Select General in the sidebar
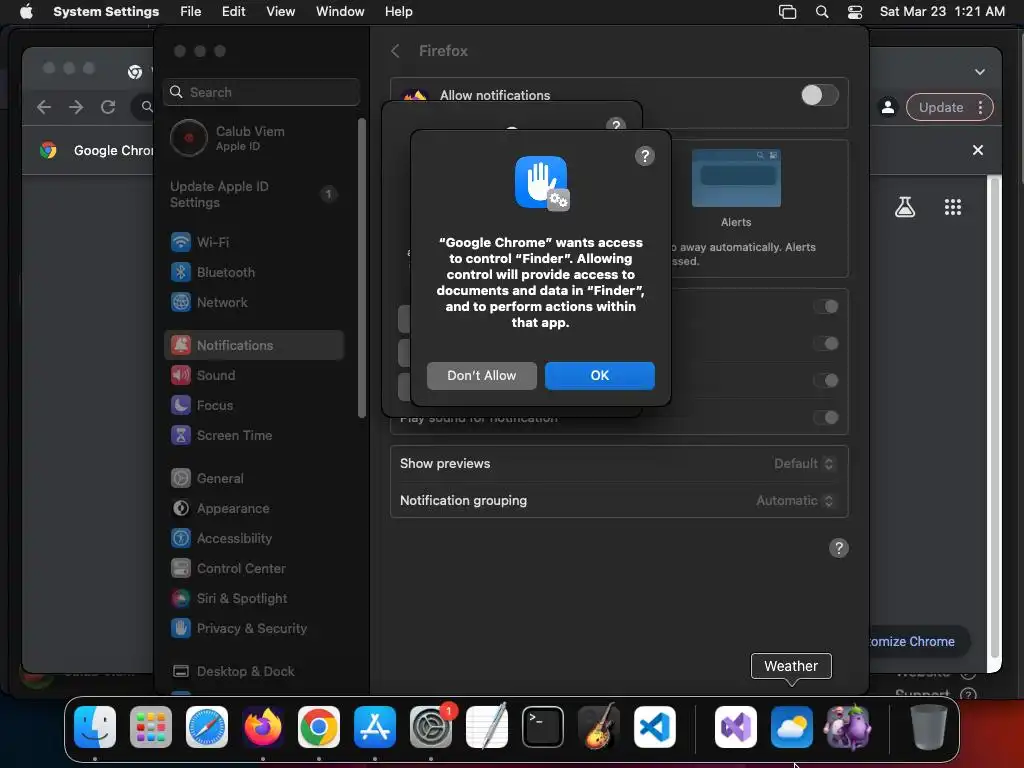The width and height of the screenshot is (1024, 768). (255, 478)
